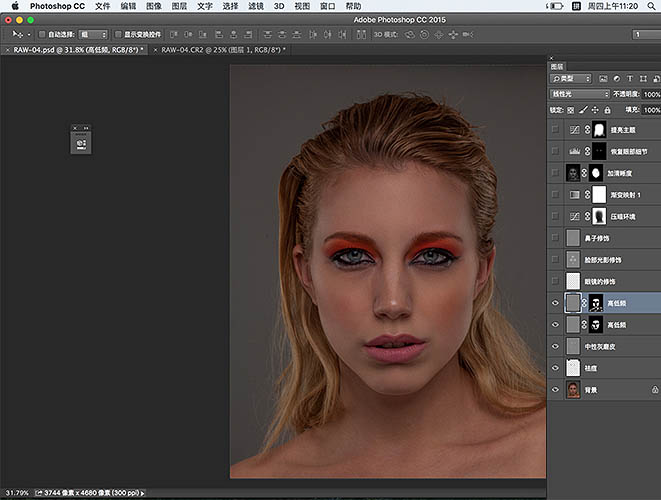Open the auto-select 组 dropdown

[x=93, y=34]
